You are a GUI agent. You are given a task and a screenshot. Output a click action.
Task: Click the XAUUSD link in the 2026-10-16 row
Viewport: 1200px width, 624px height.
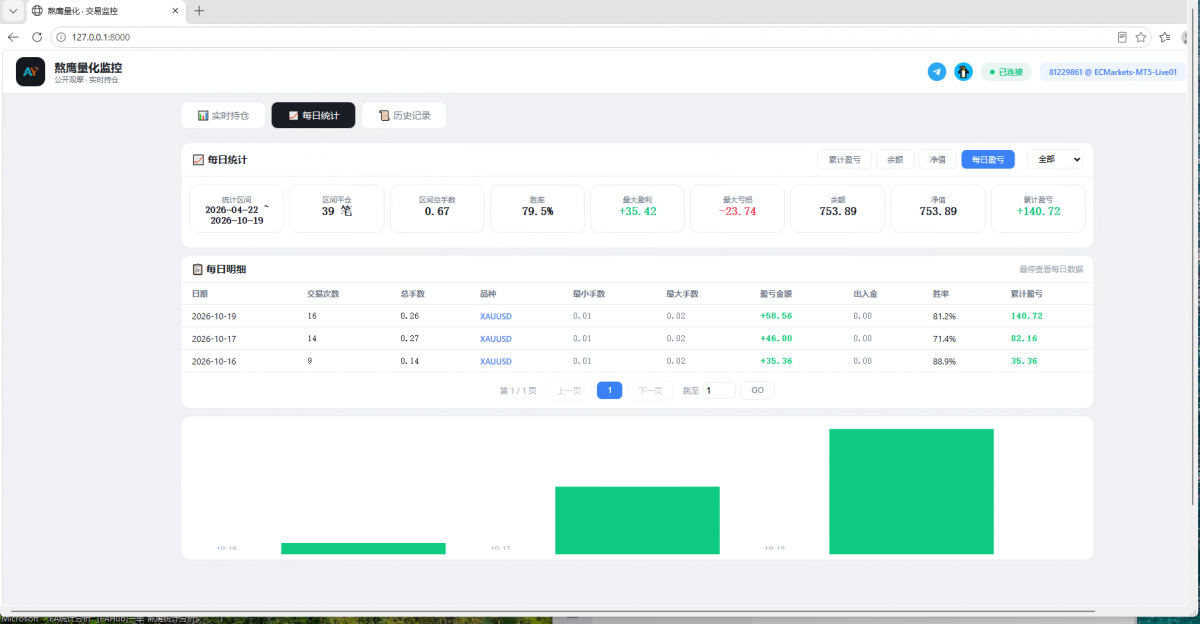(496, 362)
